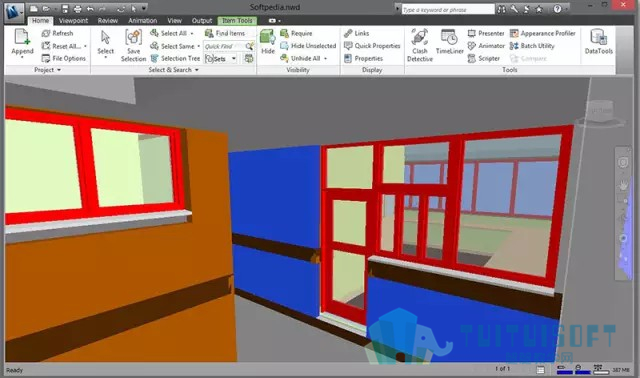The height and width of the screenshot is (378, 640).
Task: Toggle Links display
Action: pos(356,33)
